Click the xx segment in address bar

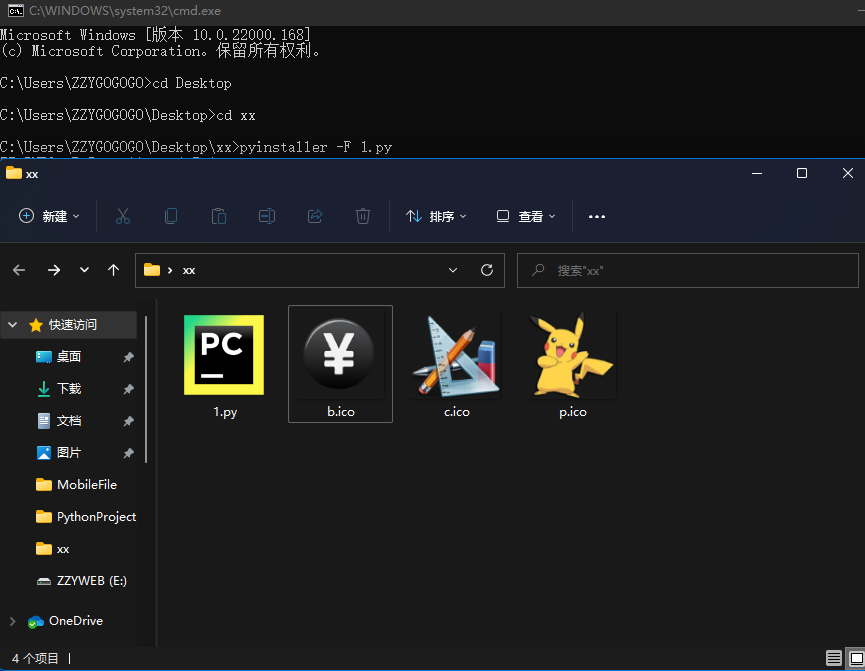(x=189, y=270)
